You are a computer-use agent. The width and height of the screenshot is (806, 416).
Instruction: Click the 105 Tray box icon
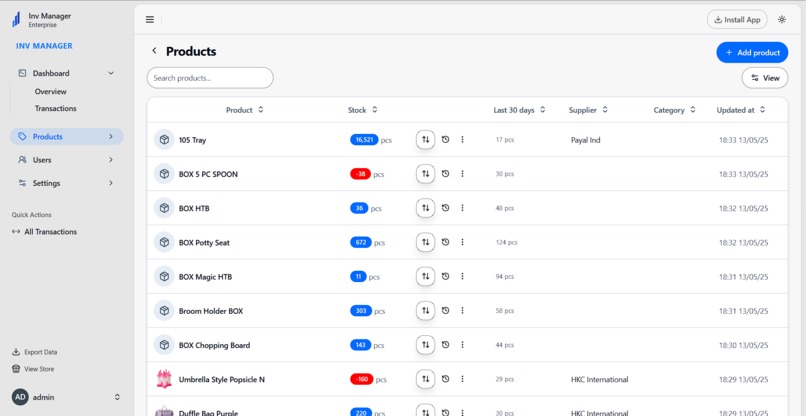(164, 139)
